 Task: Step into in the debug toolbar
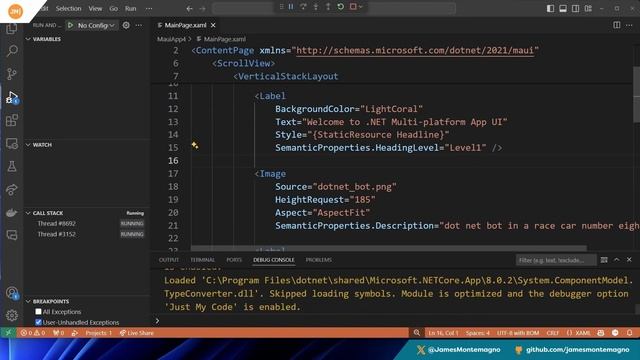(316, 7)
